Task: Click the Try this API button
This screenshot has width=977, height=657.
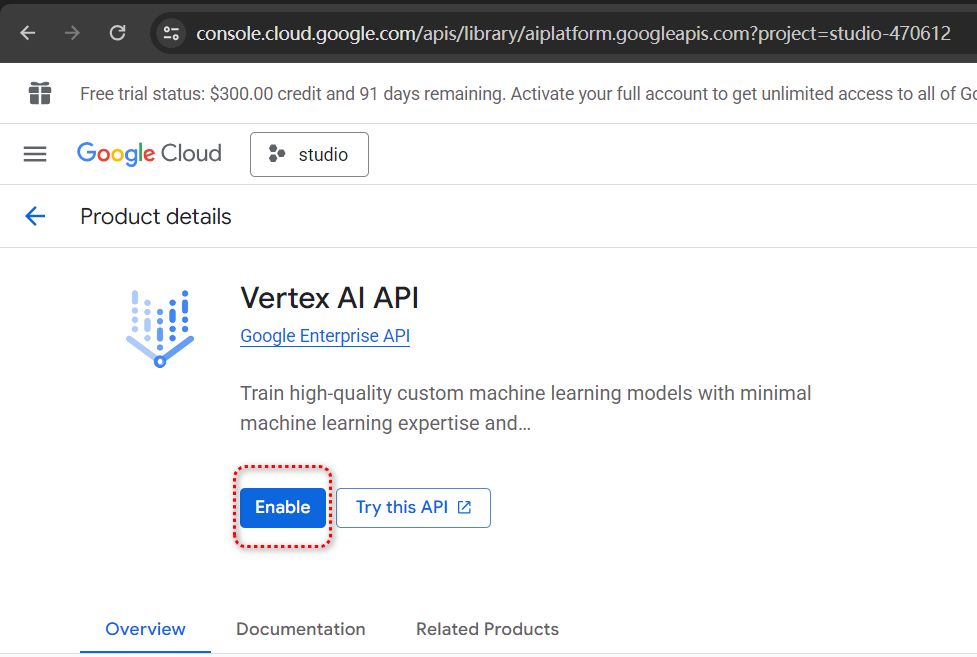Action: [x=413, y=507]
